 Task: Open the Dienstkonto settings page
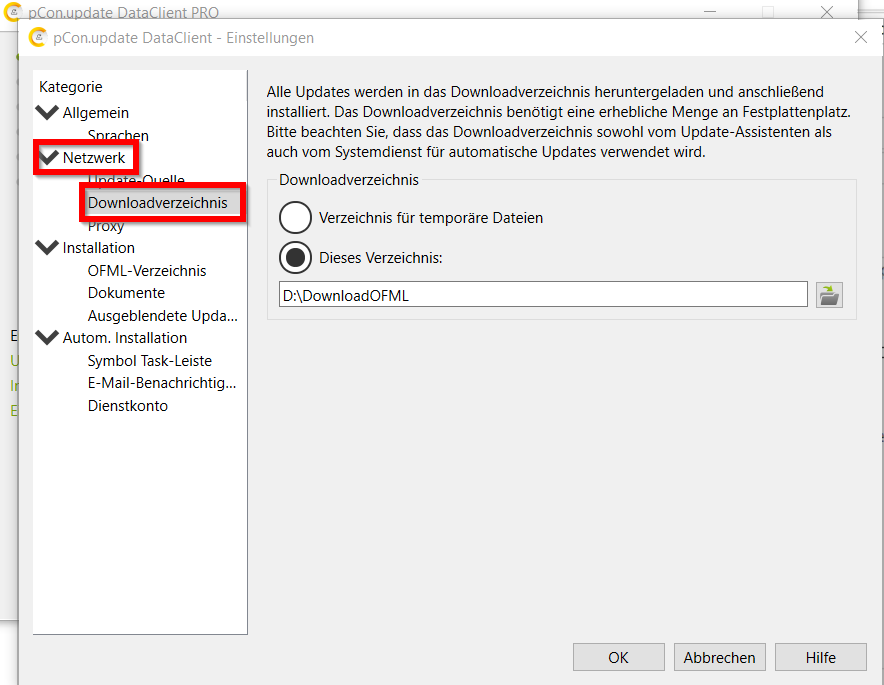point(128,406)
